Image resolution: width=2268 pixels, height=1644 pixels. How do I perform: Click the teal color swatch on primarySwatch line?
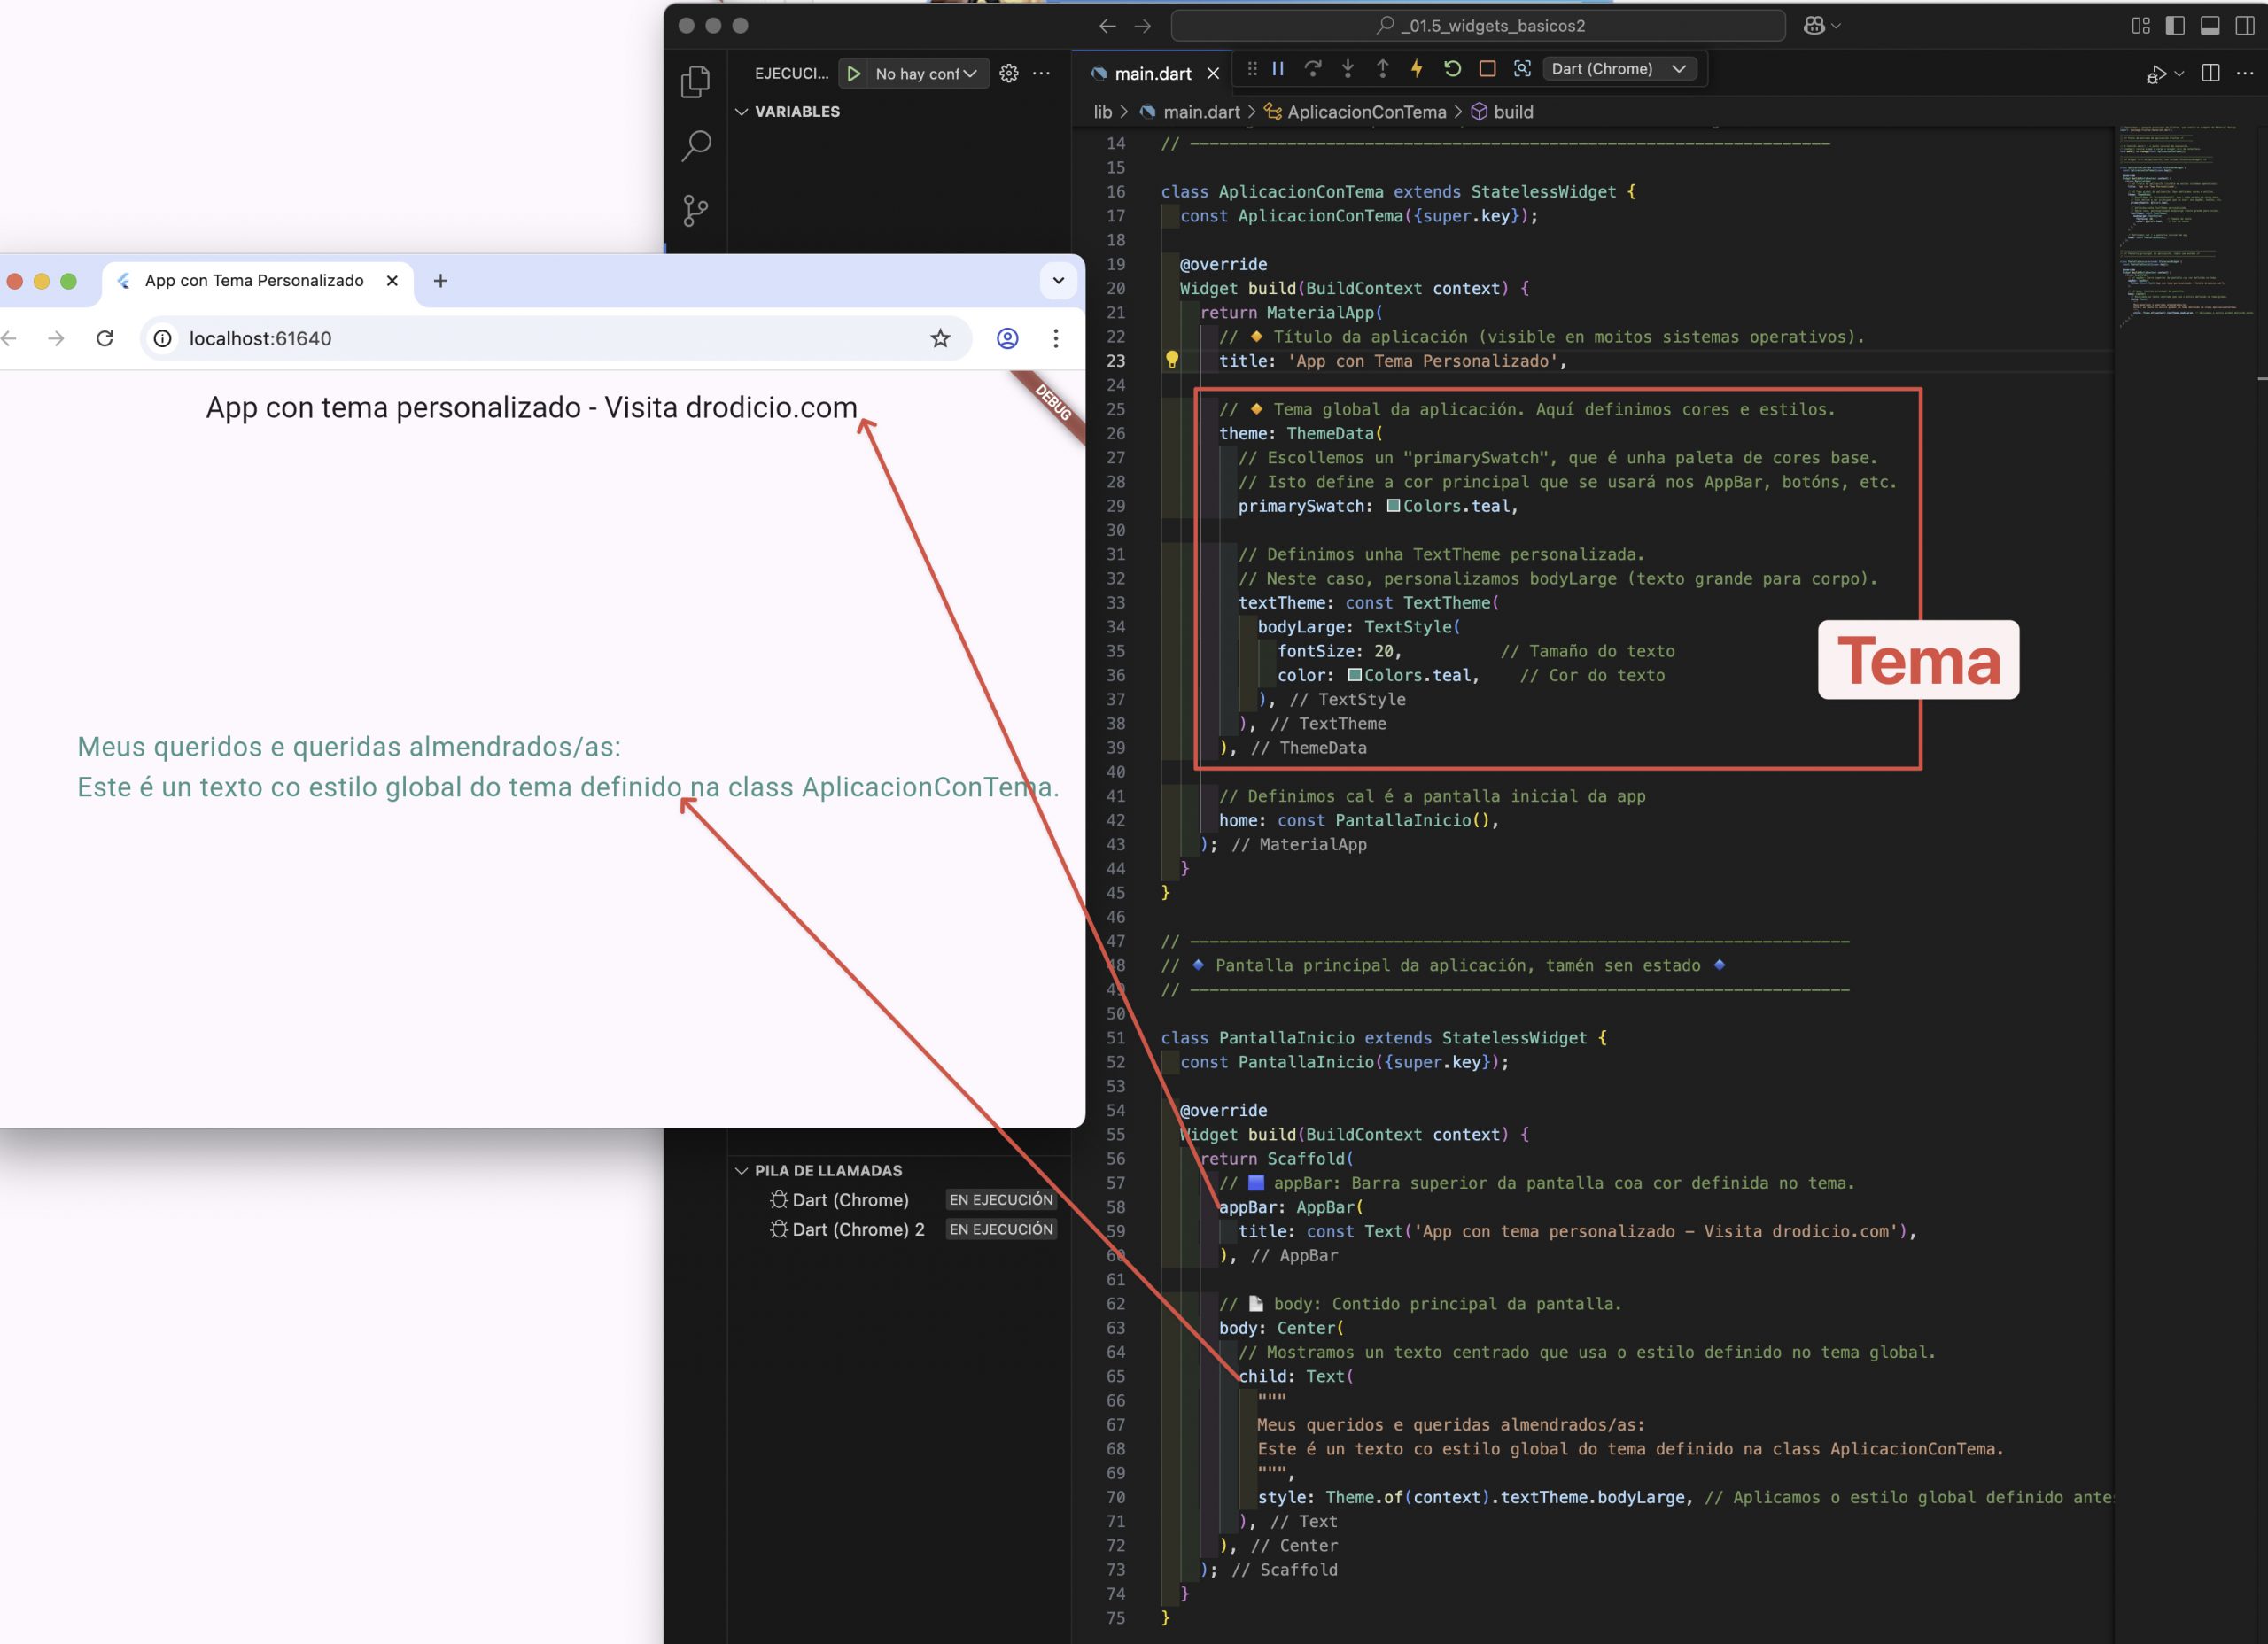1393,506
